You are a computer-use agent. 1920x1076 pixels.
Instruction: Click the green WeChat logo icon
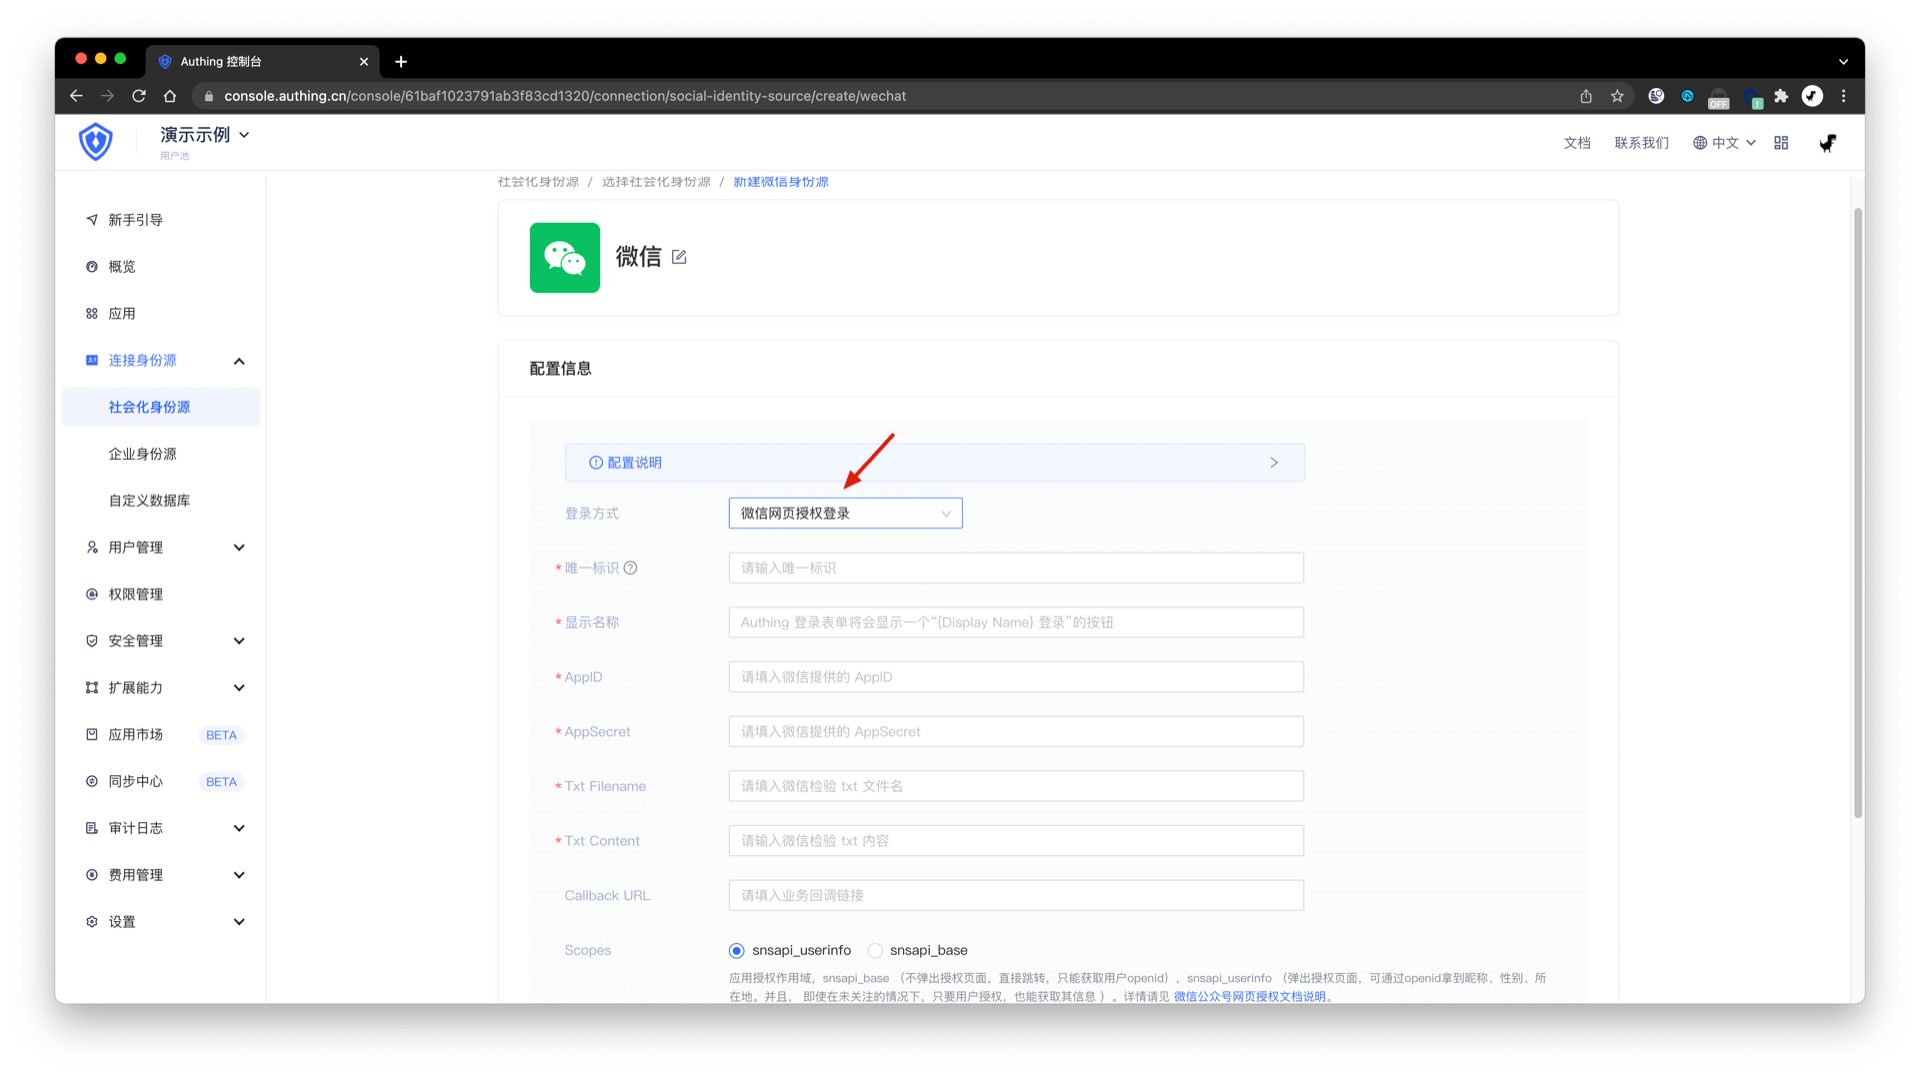[564, 257]
